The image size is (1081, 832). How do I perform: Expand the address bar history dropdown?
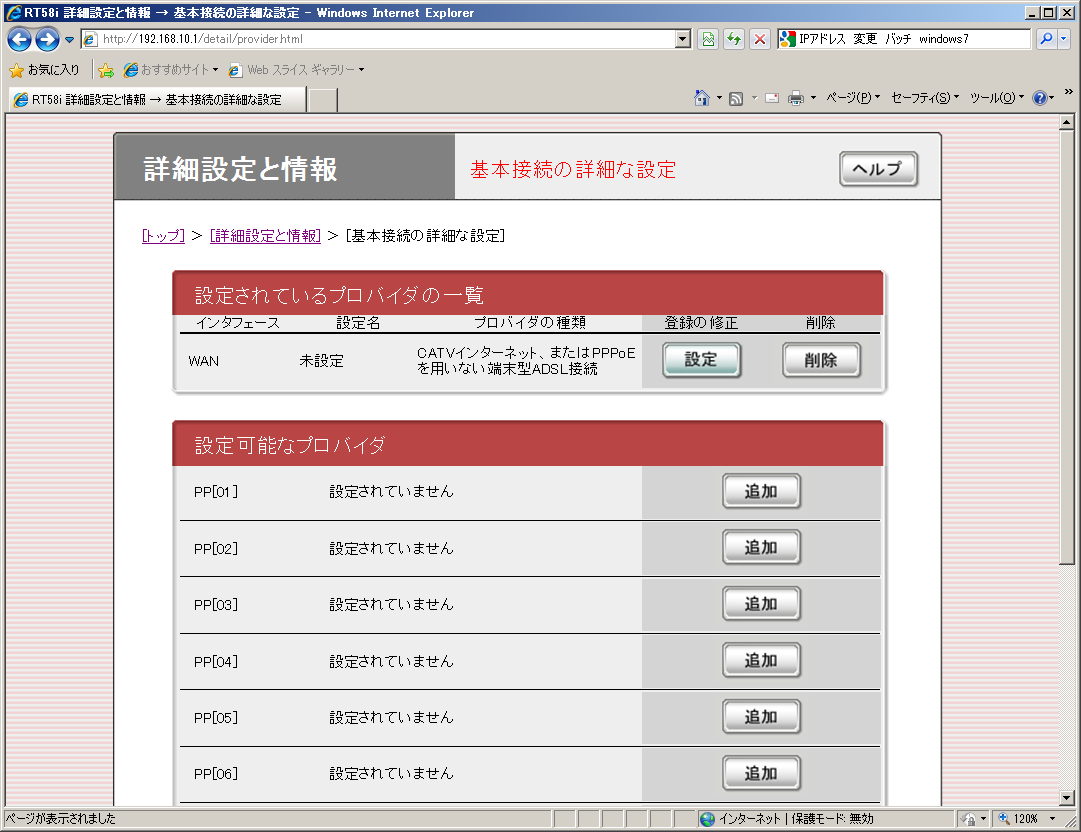(683, 39)
